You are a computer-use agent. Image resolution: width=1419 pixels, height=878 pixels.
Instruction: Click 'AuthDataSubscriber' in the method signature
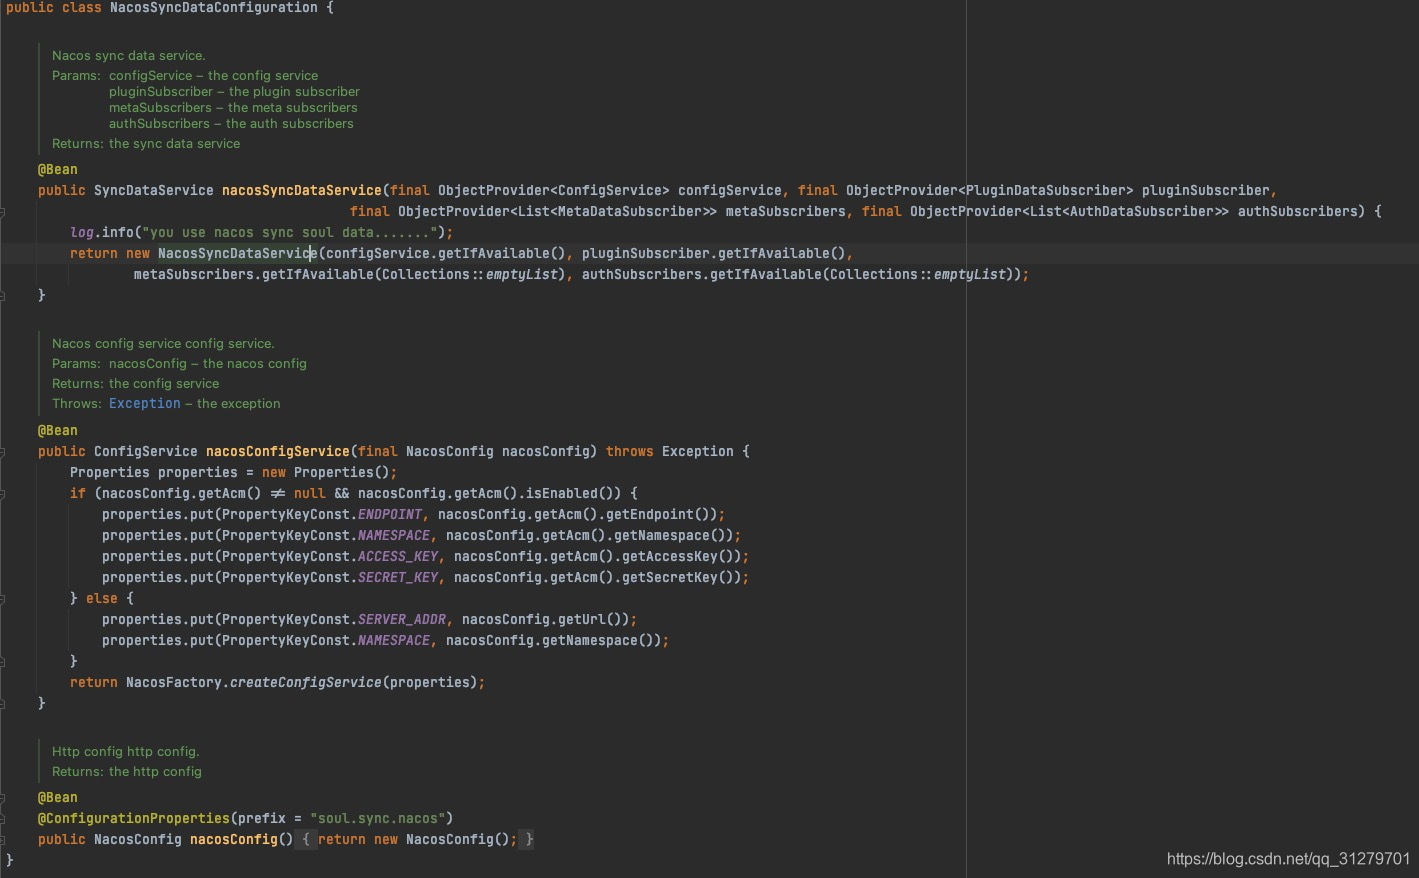pyautogui.click(x=1142, y=211)
